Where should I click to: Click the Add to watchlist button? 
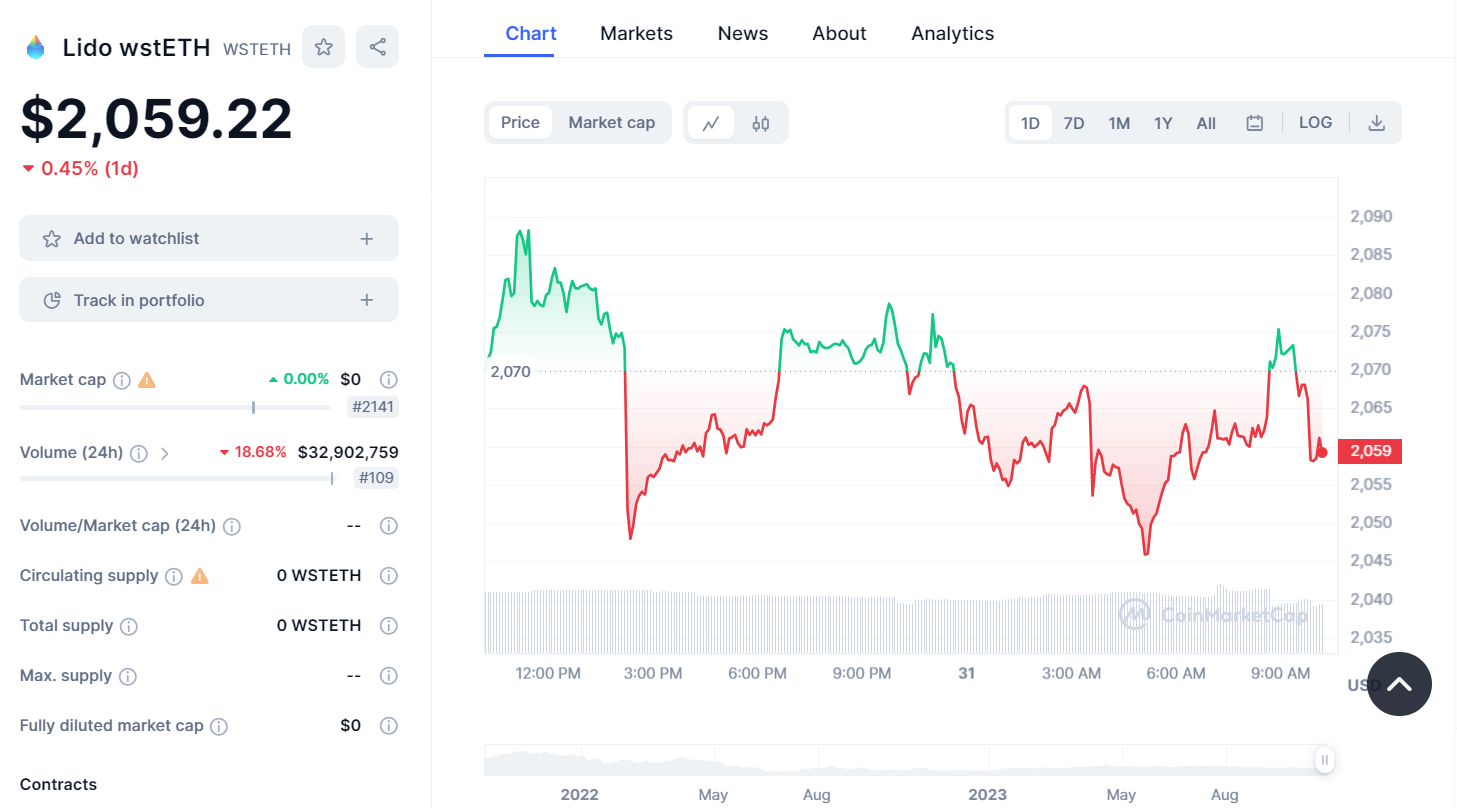209,238
